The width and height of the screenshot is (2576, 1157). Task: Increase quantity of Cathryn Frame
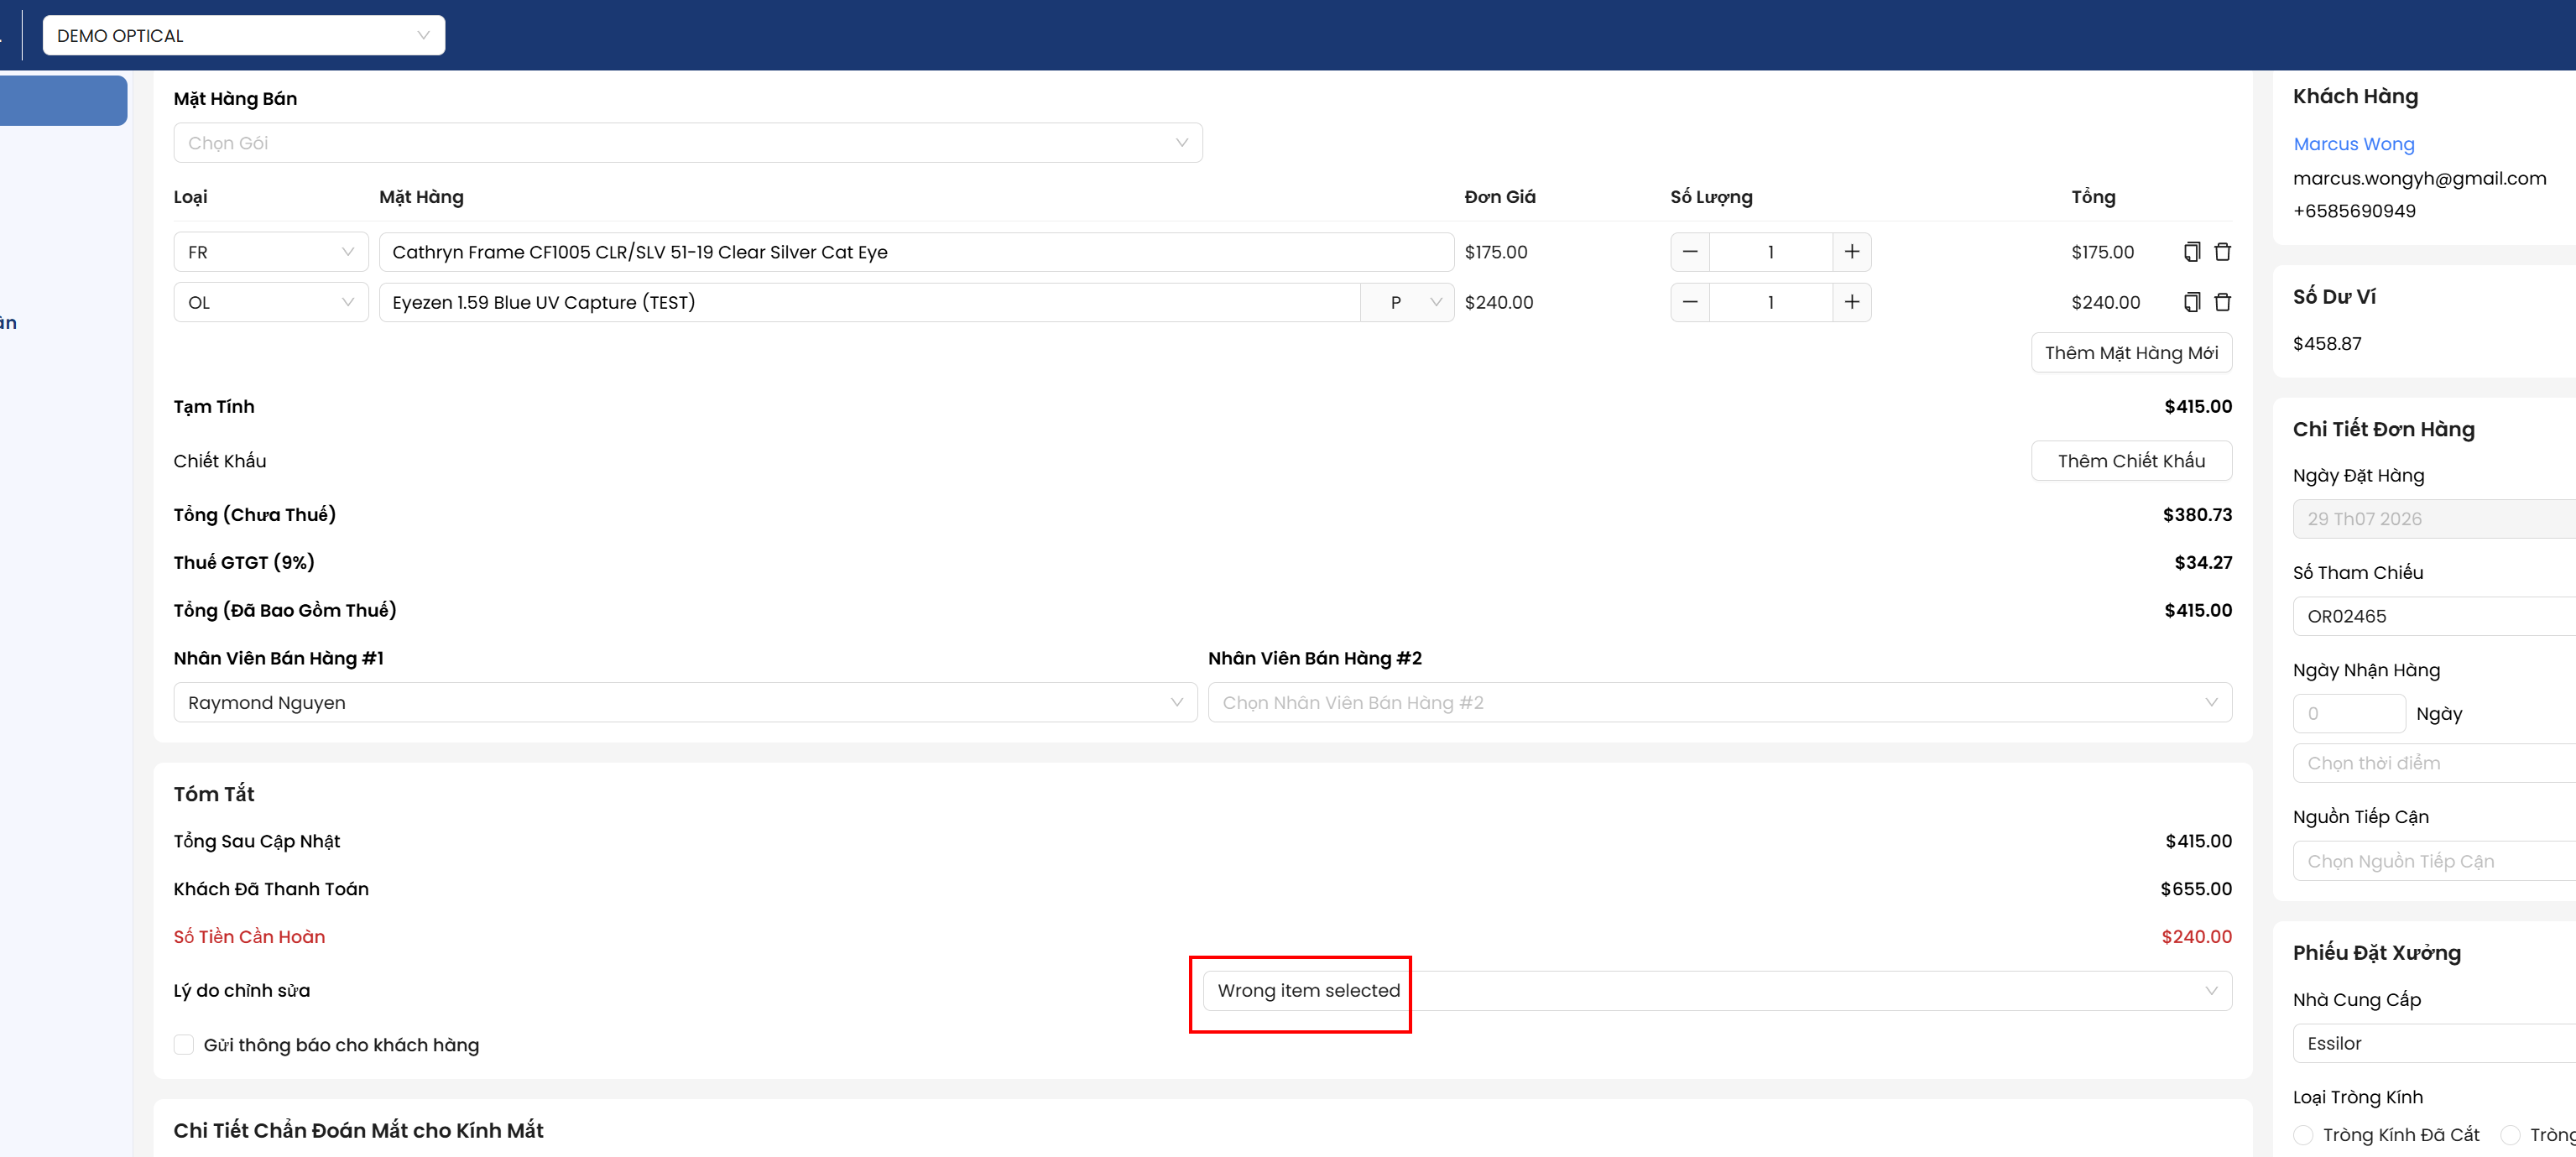pyautogui.click(x=1852, y=252)
